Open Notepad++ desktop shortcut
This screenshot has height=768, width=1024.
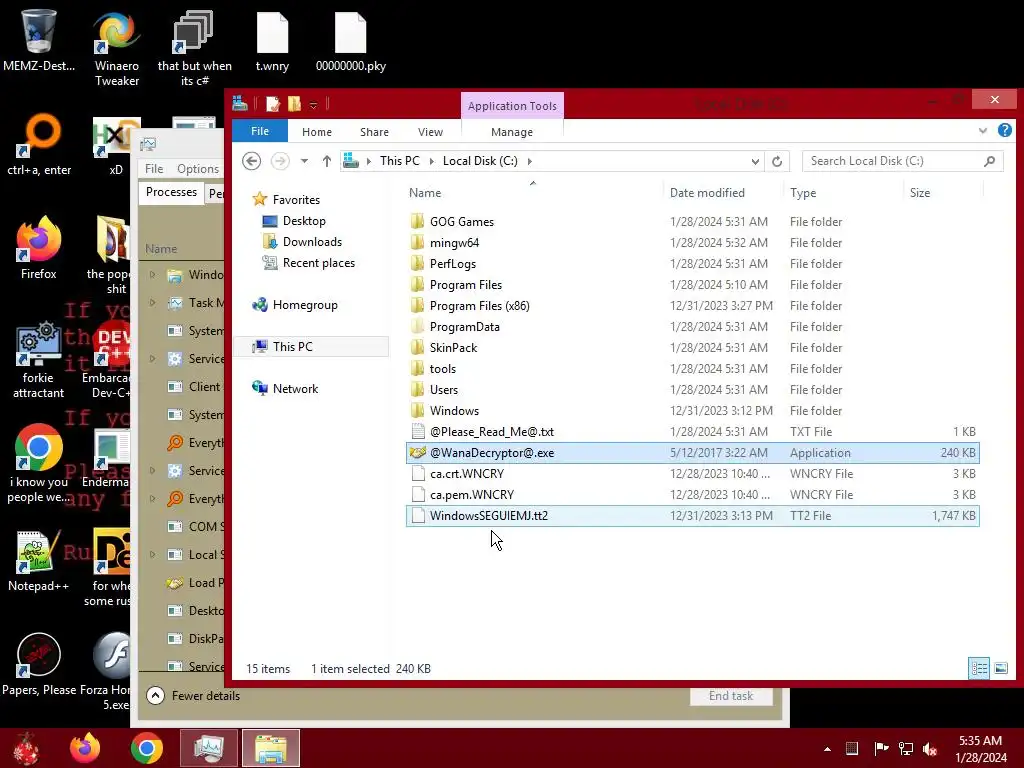[x=39, y=560]
